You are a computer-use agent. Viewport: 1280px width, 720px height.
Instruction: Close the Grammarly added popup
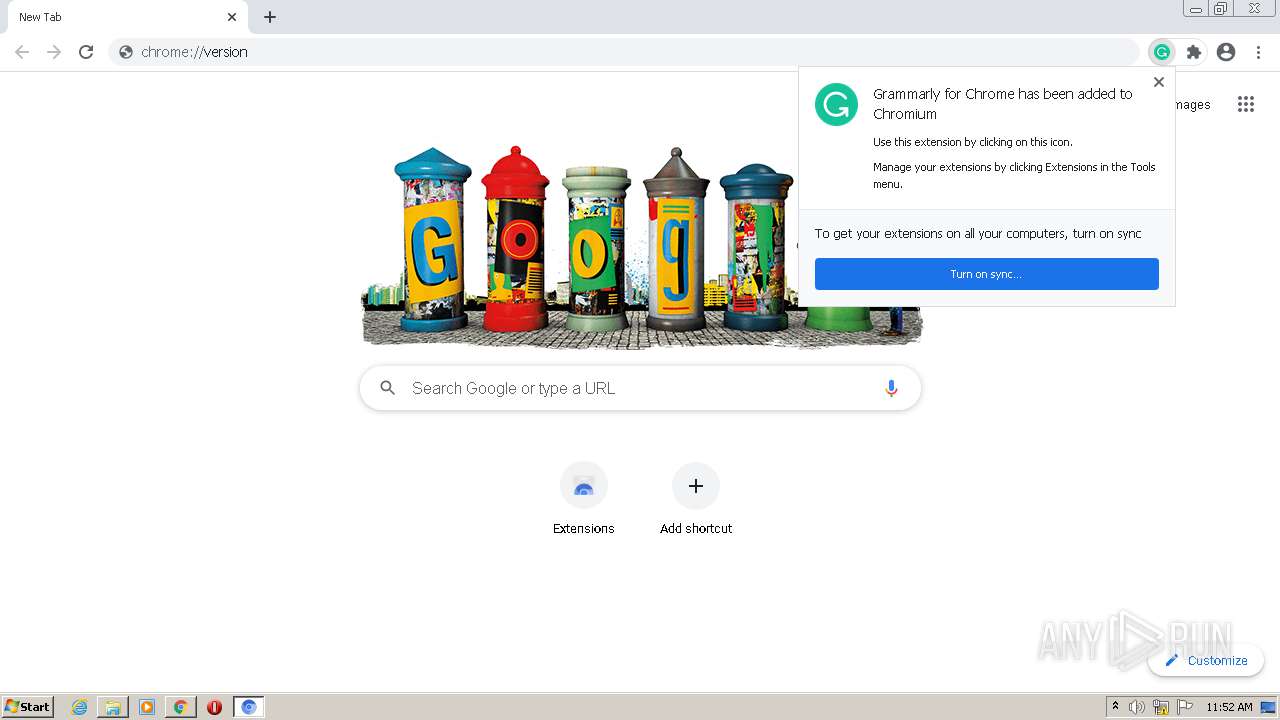tap(1158, 82)
